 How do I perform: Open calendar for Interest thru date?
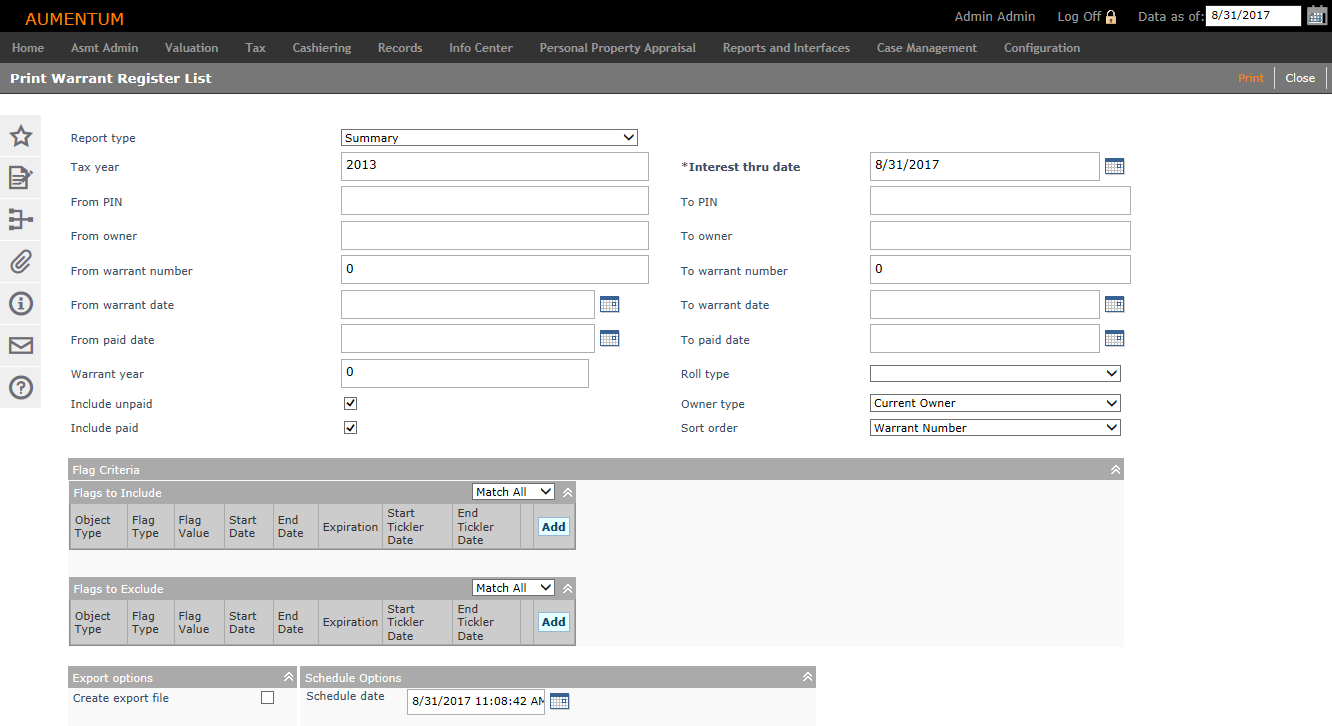(1114, 167)
